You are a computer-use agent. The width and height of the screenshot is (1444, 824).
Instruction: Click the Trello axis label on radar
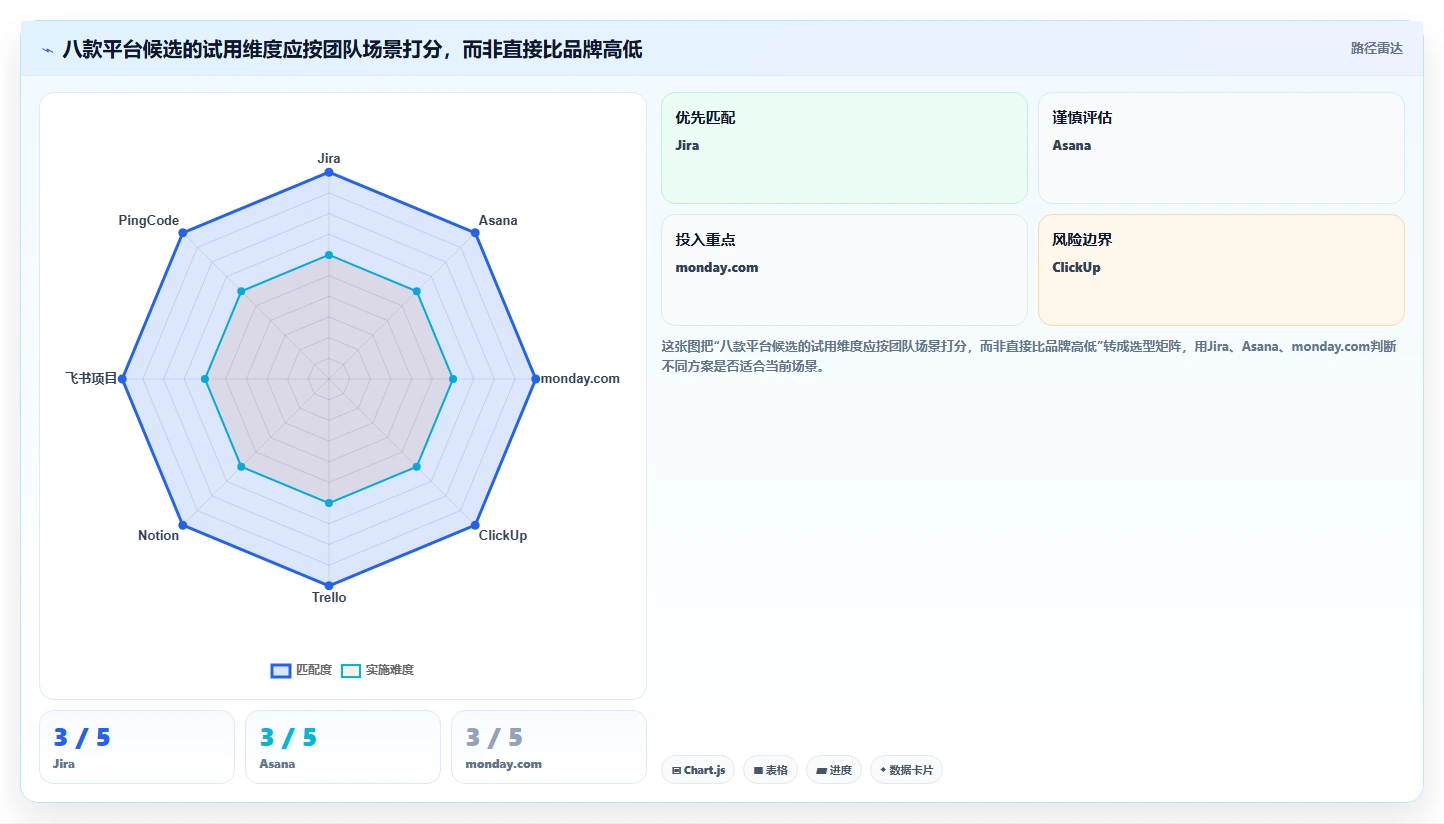coord(329,597)
